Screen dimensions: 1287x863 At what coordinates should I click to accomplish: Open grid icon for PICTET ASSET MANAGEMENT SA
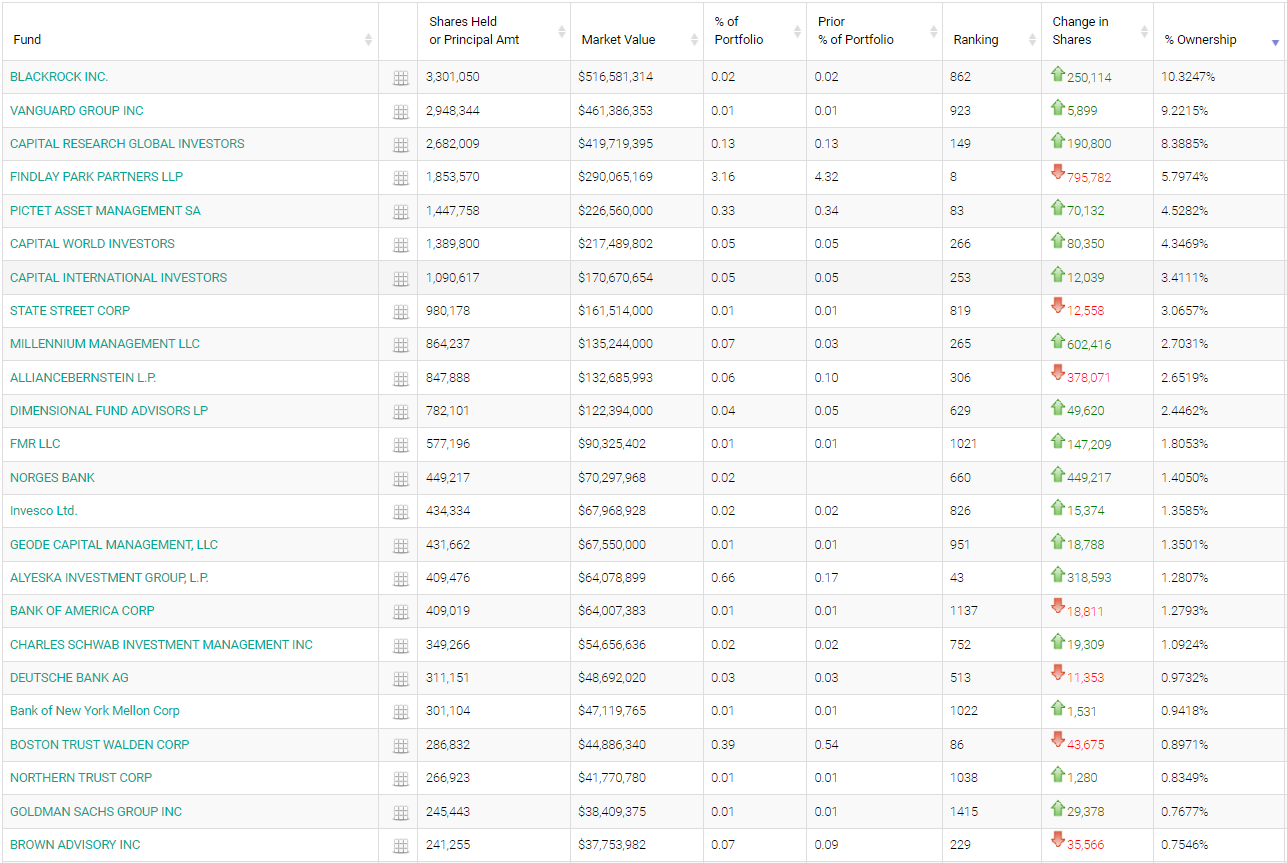[401, 212]
